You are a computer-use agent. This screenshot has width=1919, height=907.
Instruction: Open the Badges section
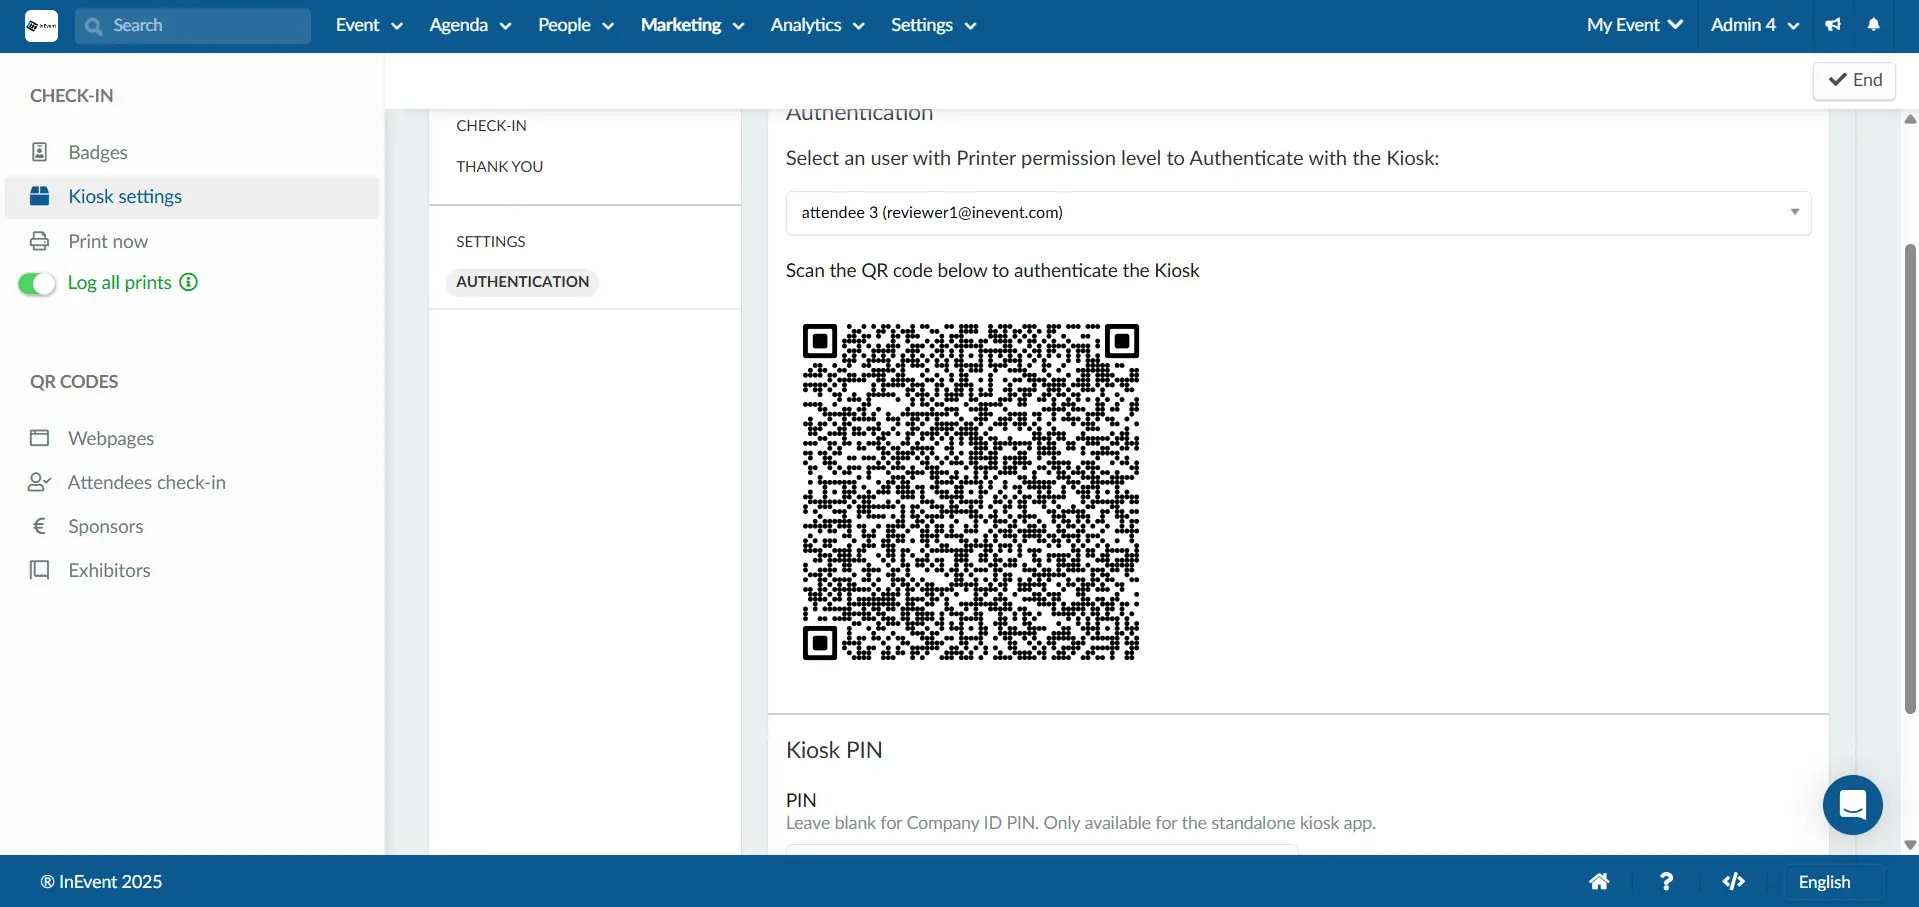pyautogui.click(x=99, y=151)
